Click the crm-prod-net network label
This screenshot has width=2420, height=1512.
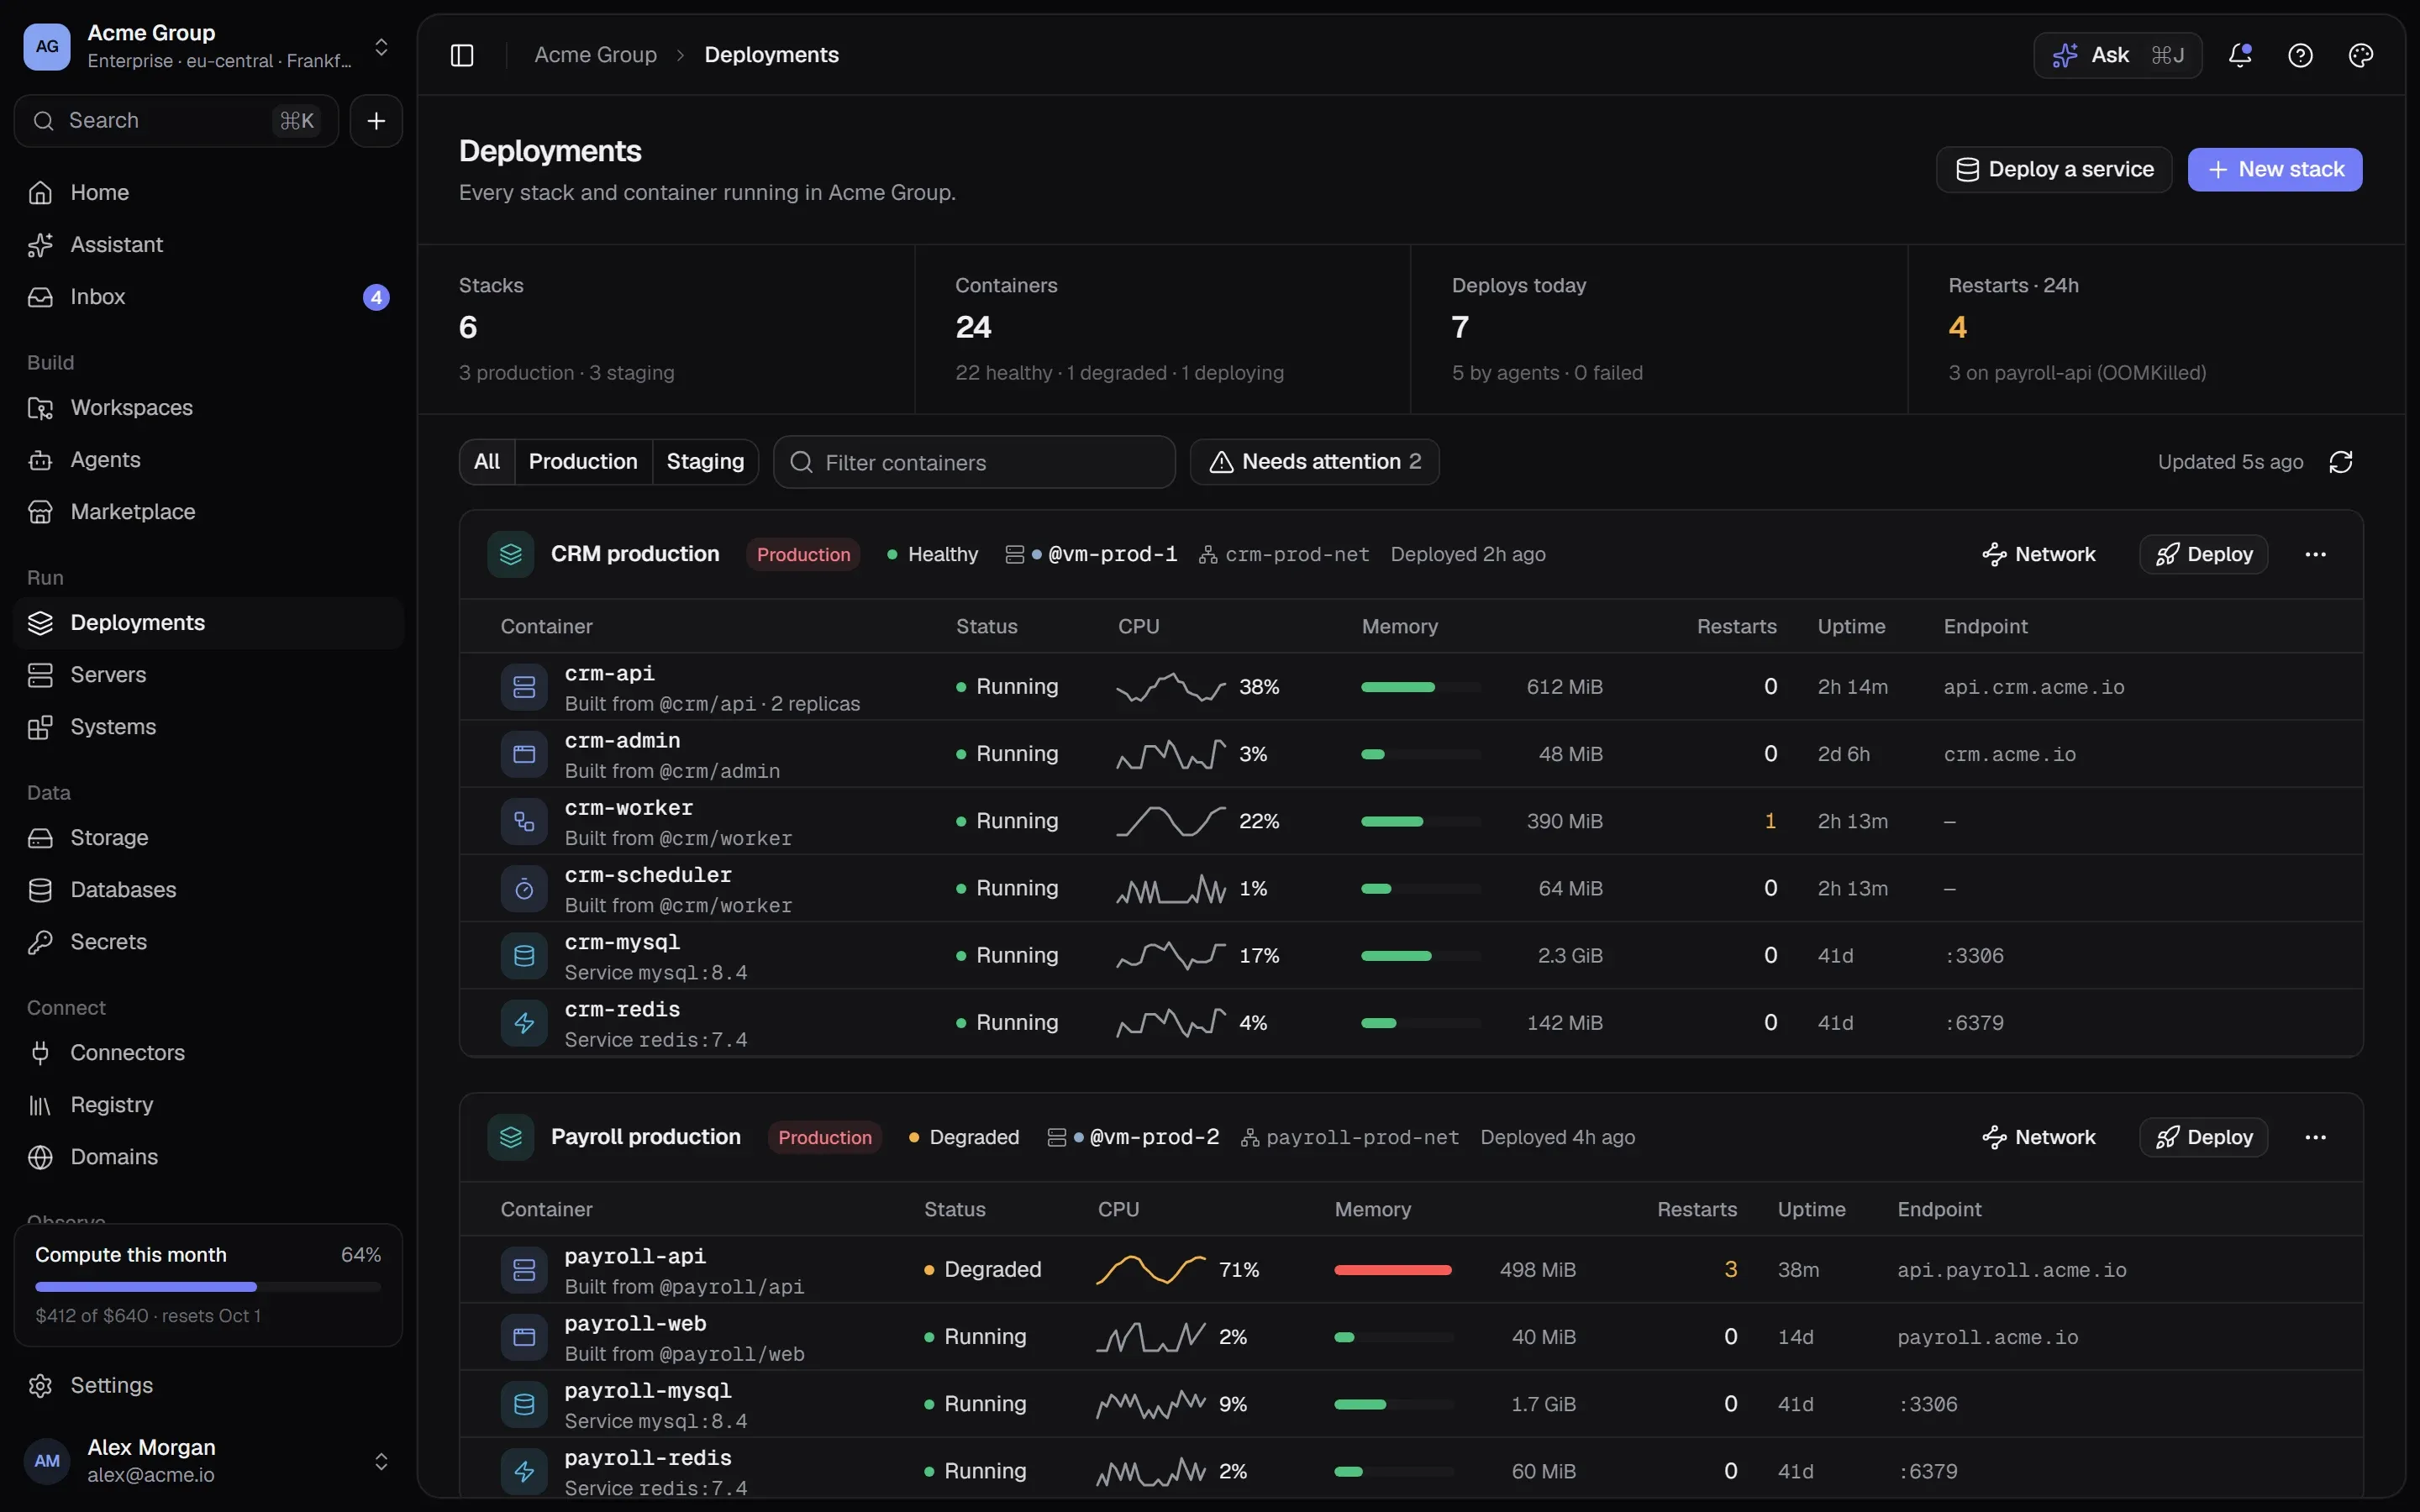1297,555
